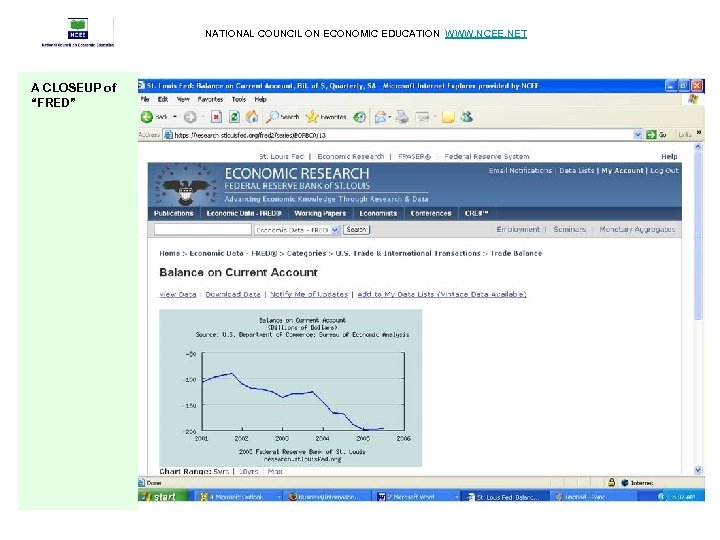The image size is (720, 540).
Task: Click the Monetary Aggregates quick link
Action: click(637, 229)
